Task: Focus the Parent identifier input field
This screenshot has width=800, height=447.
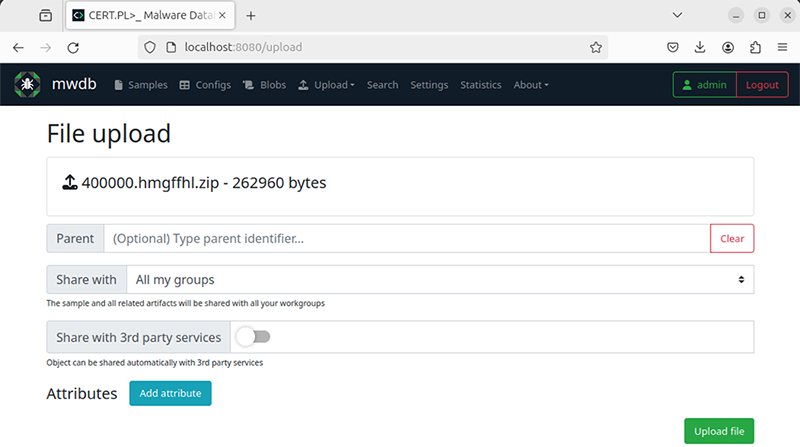Action: [407, 238]
